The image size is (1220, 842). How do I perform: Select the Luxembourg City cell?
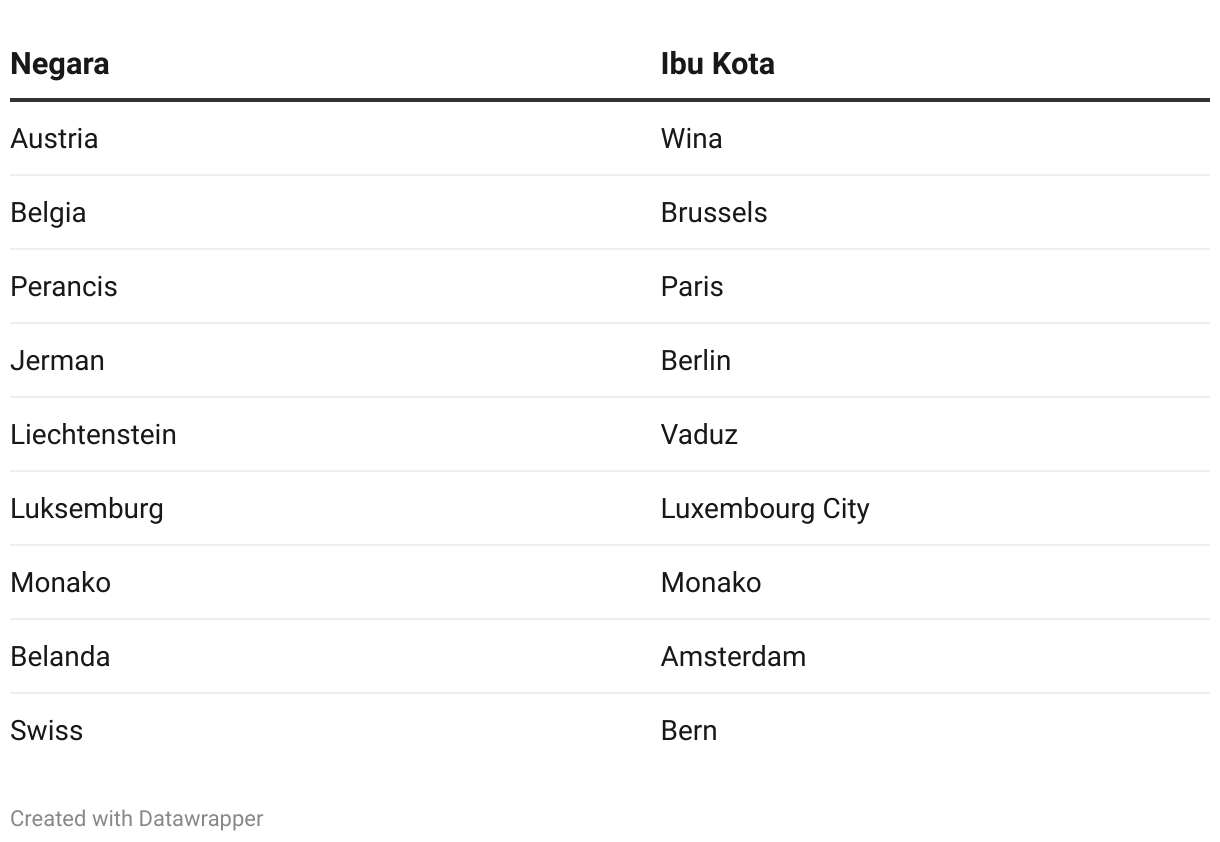click(765, 508)
